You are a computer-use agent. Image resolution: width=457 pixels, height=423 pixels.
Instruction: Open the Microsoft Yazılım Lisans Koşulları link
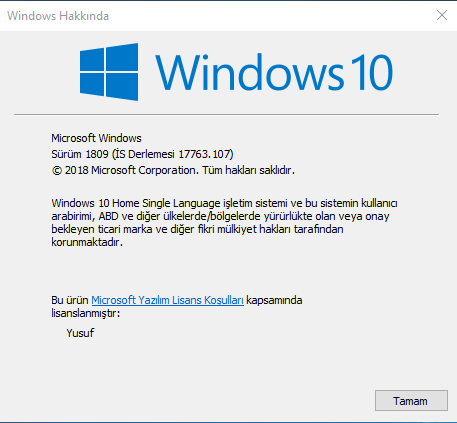click(x=167, y=300)
